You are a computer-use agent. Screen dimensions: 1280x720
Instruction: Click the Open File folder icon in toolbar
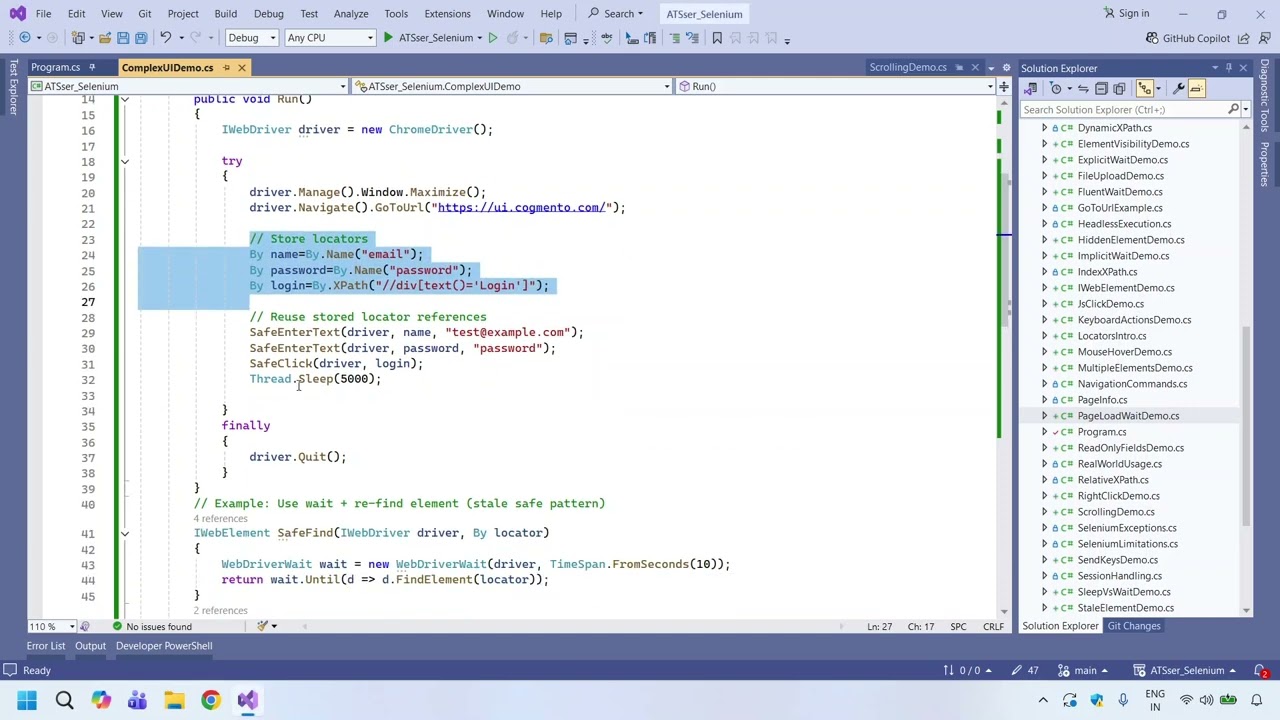(x=104, y=38)
